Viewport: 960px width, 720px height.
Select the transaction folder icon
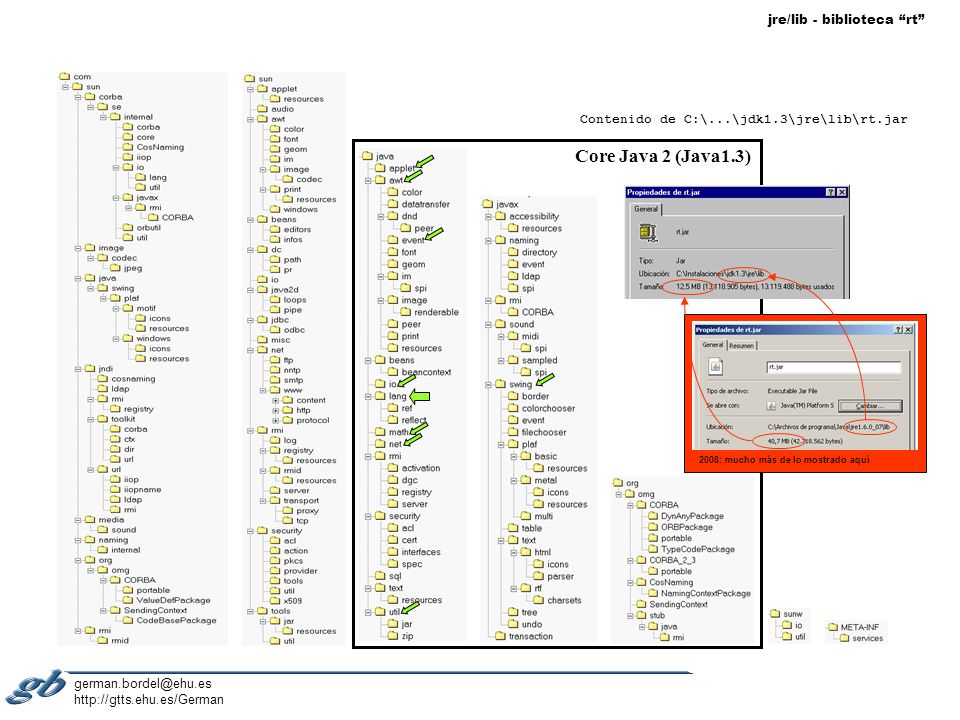point(500,636)
